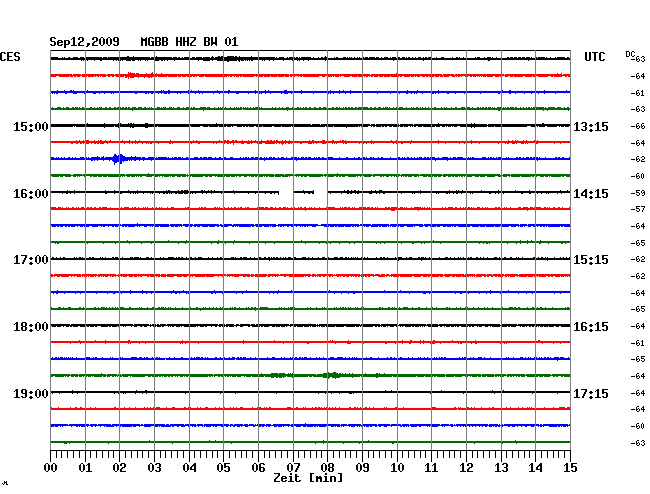Select the DC value -59
Screen dimensions: 650x494
[638, 193]
